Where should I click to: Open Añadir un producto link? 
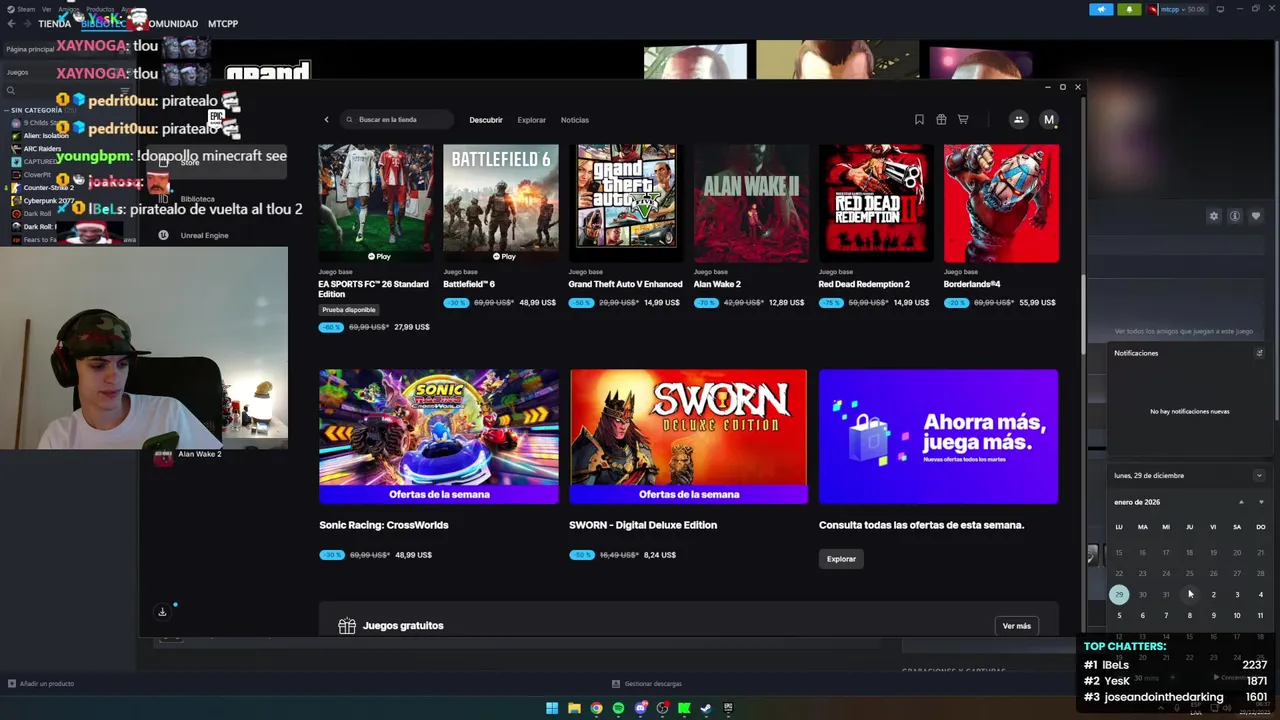(41, 684)
